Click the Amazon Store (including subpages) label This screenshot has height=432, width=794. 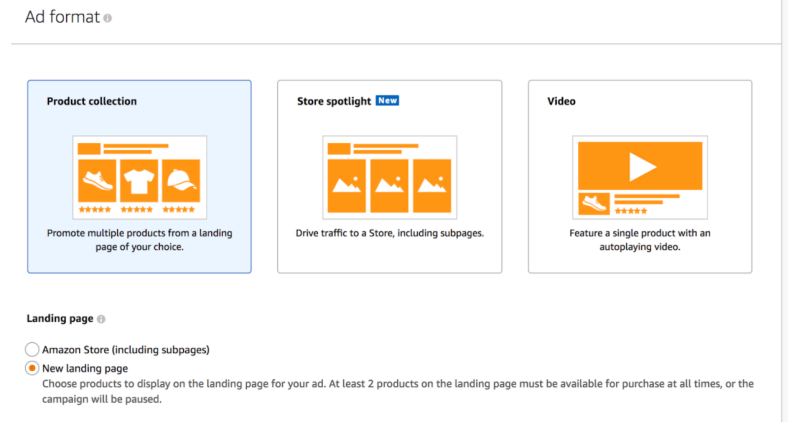pyautogui.click(x=126, y=350)
